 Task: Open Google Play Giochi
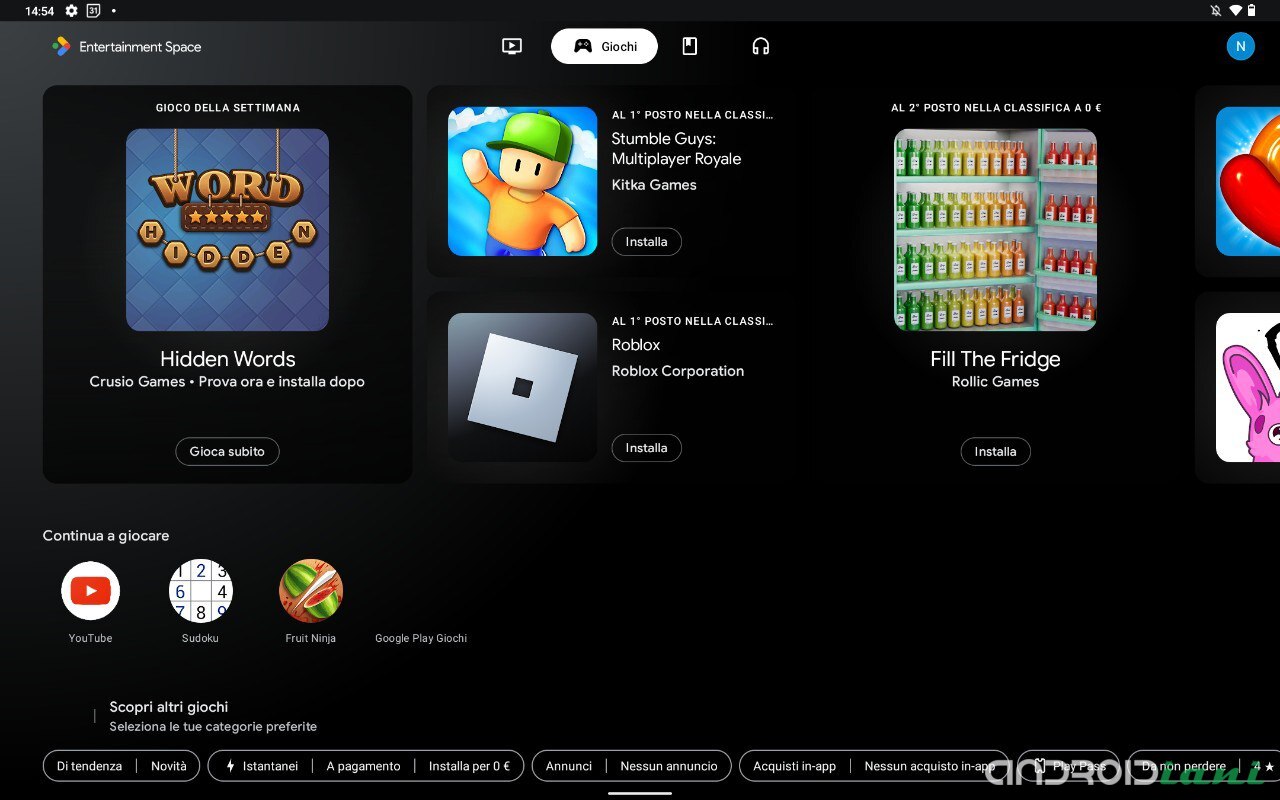[421, 638]
